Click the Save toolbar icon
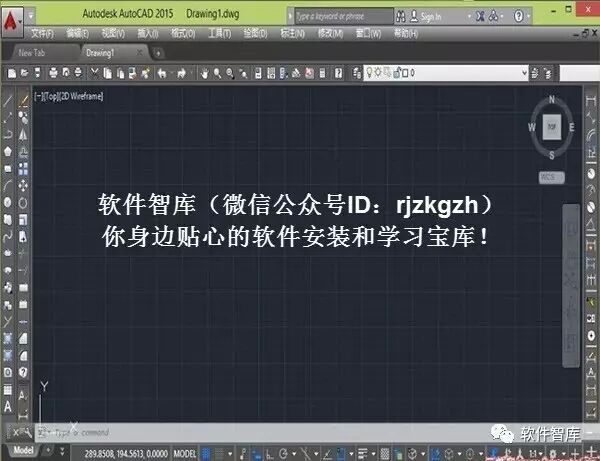The height and width of the screenshot is (461, 600). coord(37,73)
